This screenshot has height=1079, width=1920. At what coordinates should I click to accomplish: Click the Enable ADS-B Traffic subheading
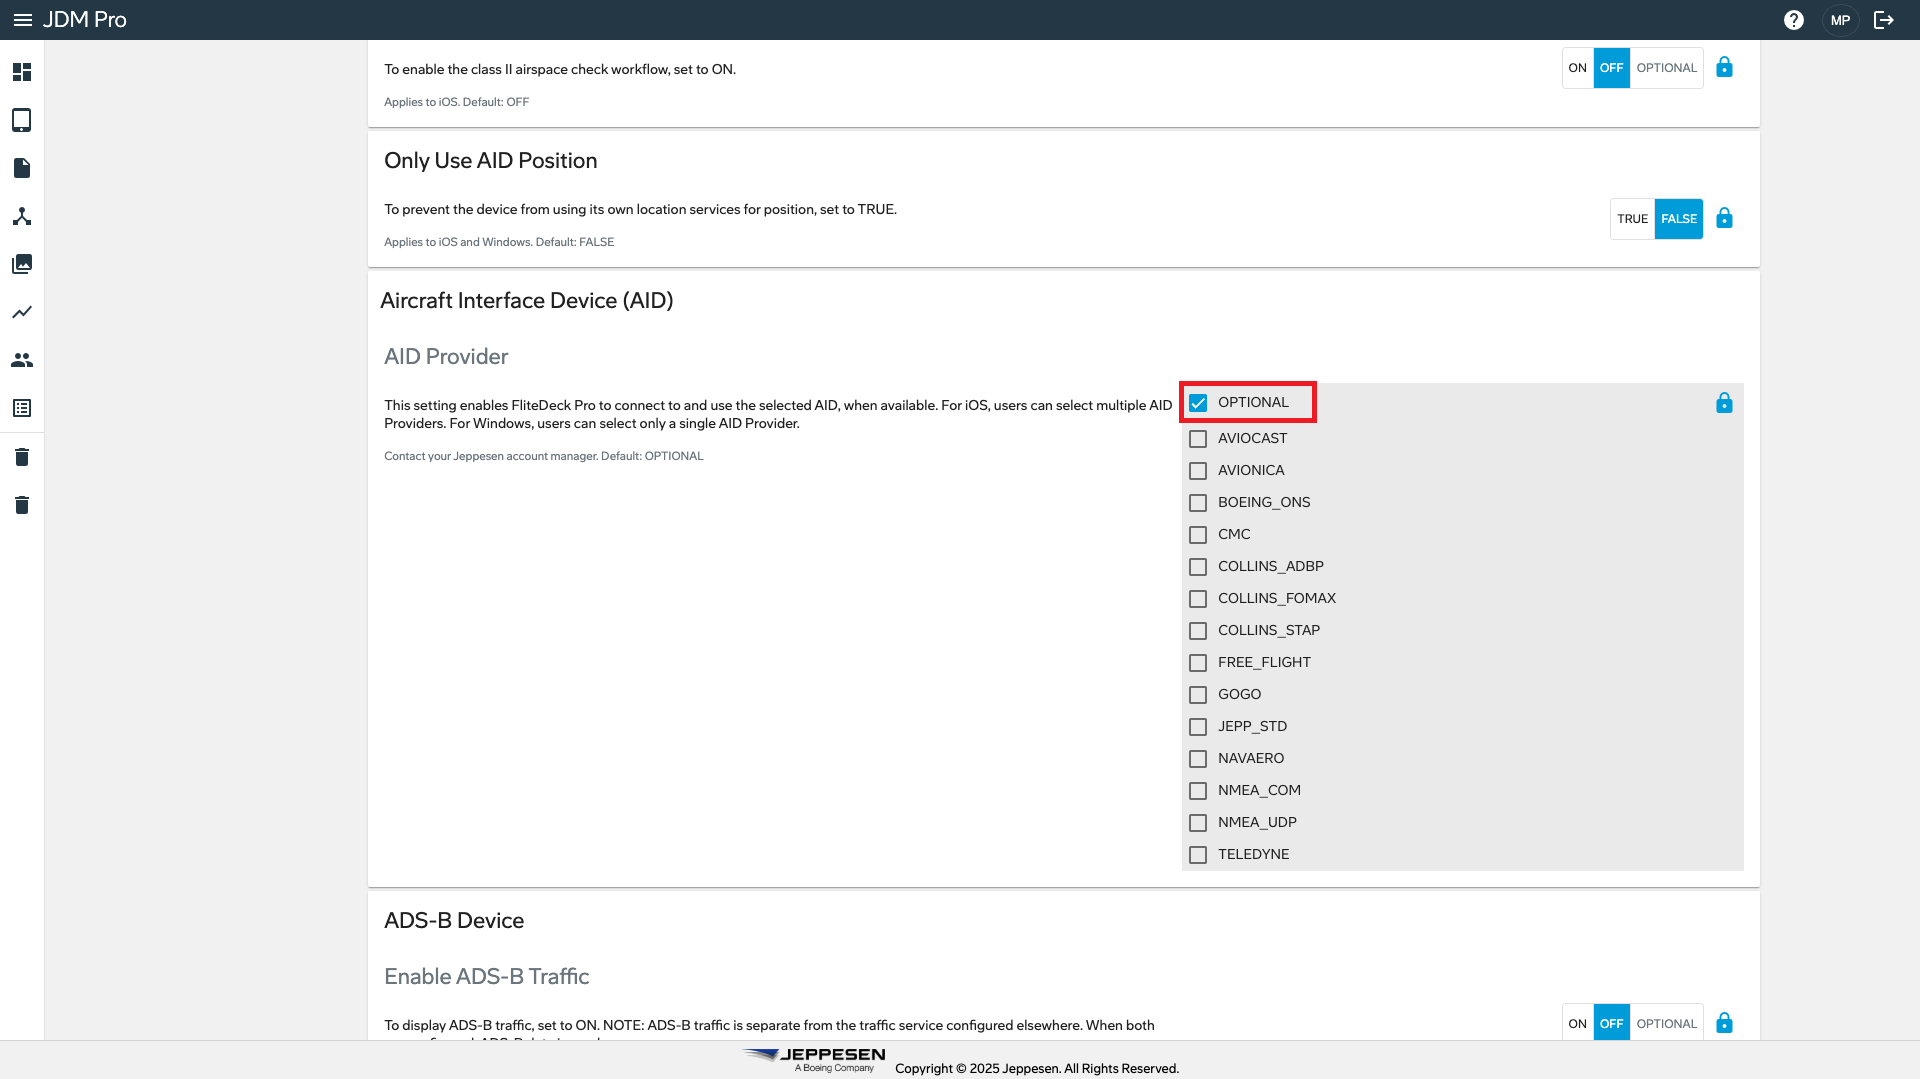point(486,977)
